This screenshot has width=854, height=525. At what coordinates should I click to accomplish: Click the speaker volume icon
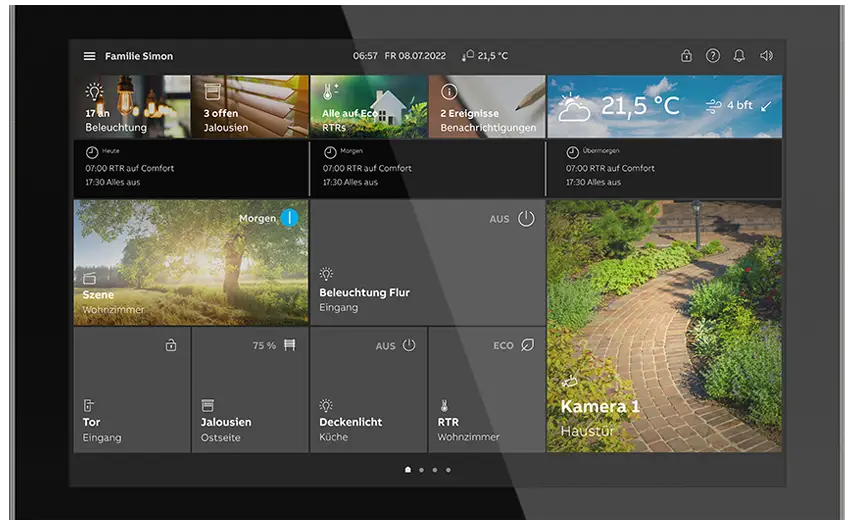pos(766,56)
